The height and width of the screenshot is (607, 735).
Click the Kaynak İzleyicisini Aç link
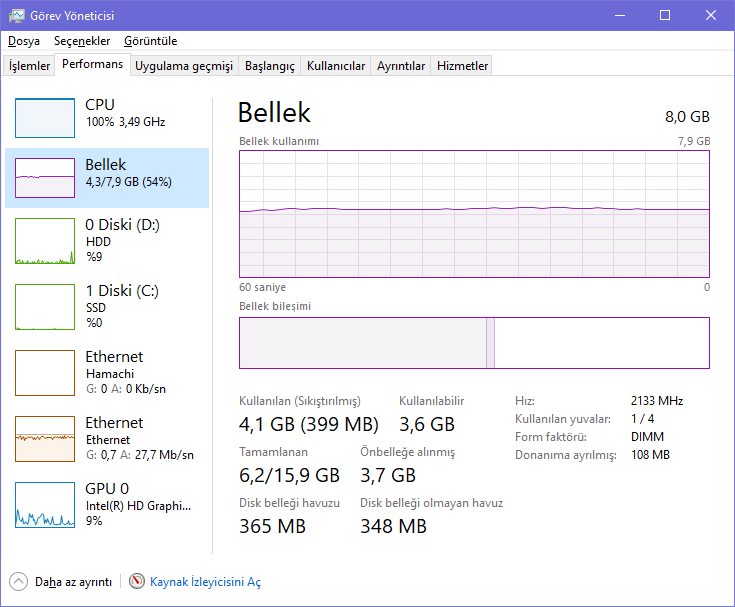tap(205, 581)
